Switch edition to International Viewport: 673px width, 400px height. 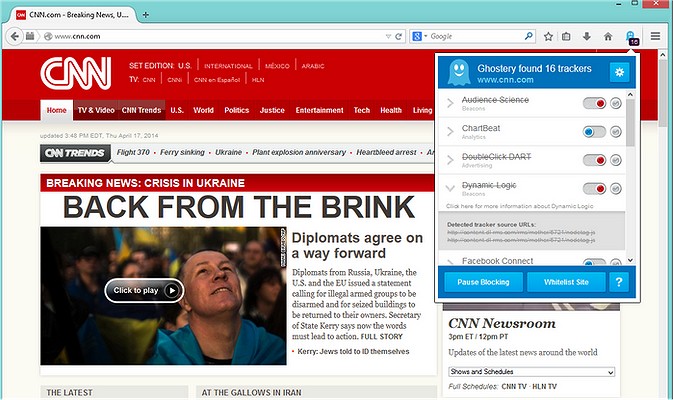coord(228,66)
